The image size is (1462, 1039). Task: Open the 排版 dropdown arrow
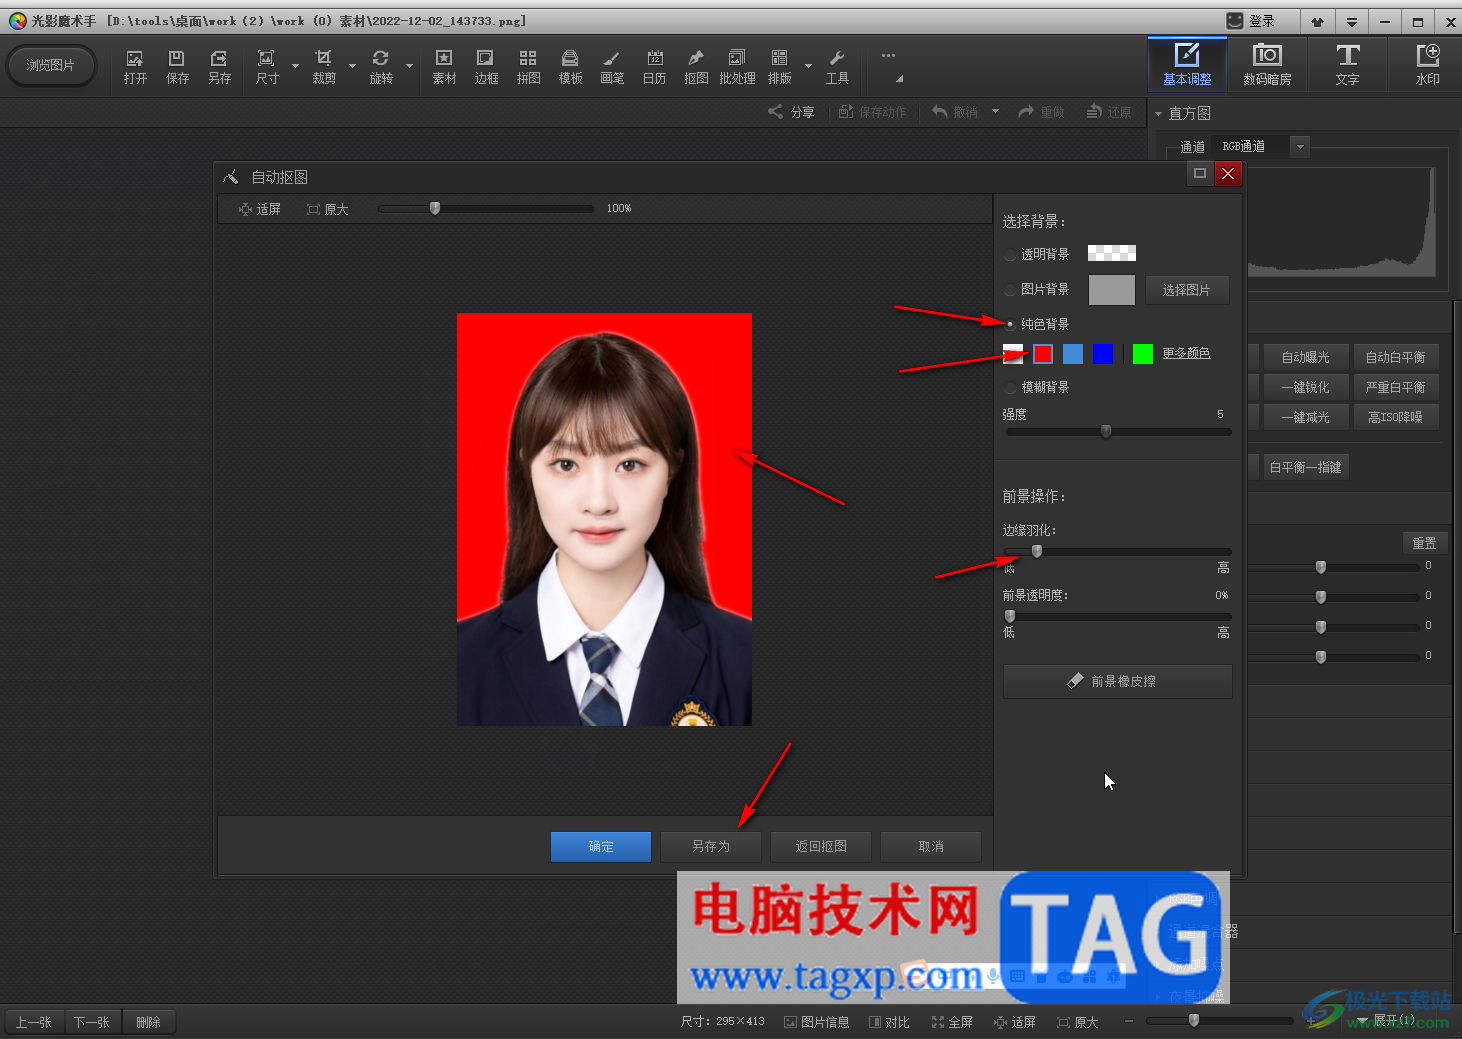click(808, 67)
